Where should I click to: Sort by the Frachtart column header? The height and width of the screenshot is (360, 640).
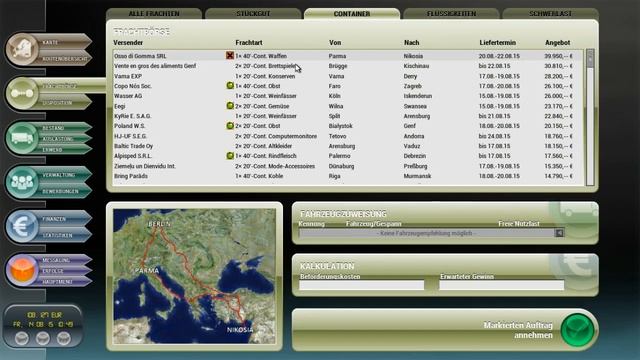click(x=249, y=42)
